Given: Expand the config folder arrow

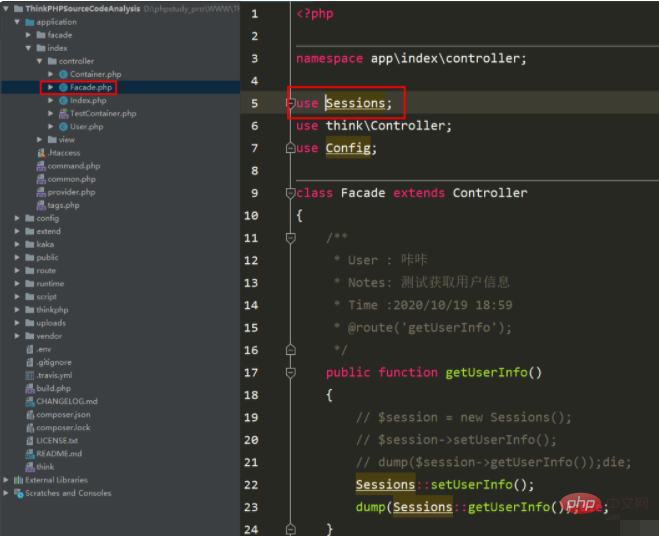Looking at the screenshot, I should point(17,218).
